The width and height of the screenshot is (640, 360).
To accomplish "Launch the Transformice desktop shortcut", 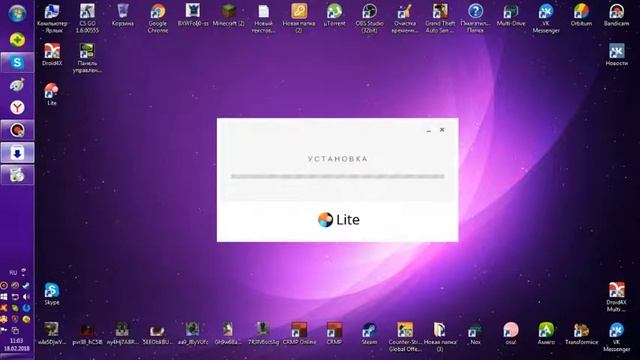I will (581, 333).
